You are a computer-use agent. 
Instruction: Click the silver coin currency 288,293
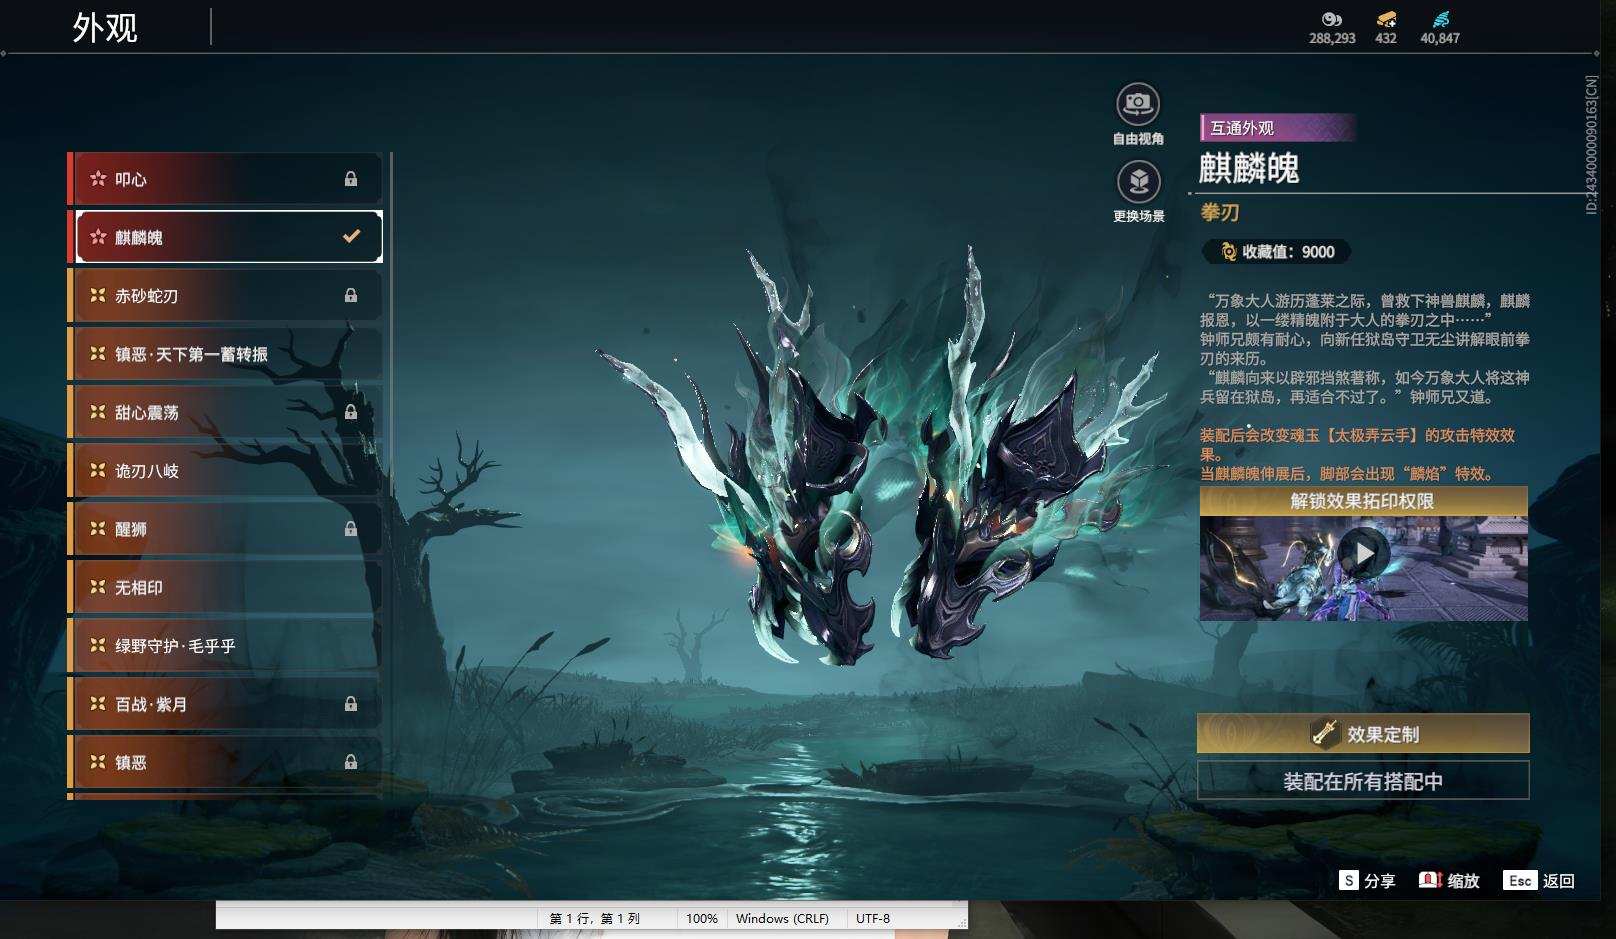click(1332, 28)
